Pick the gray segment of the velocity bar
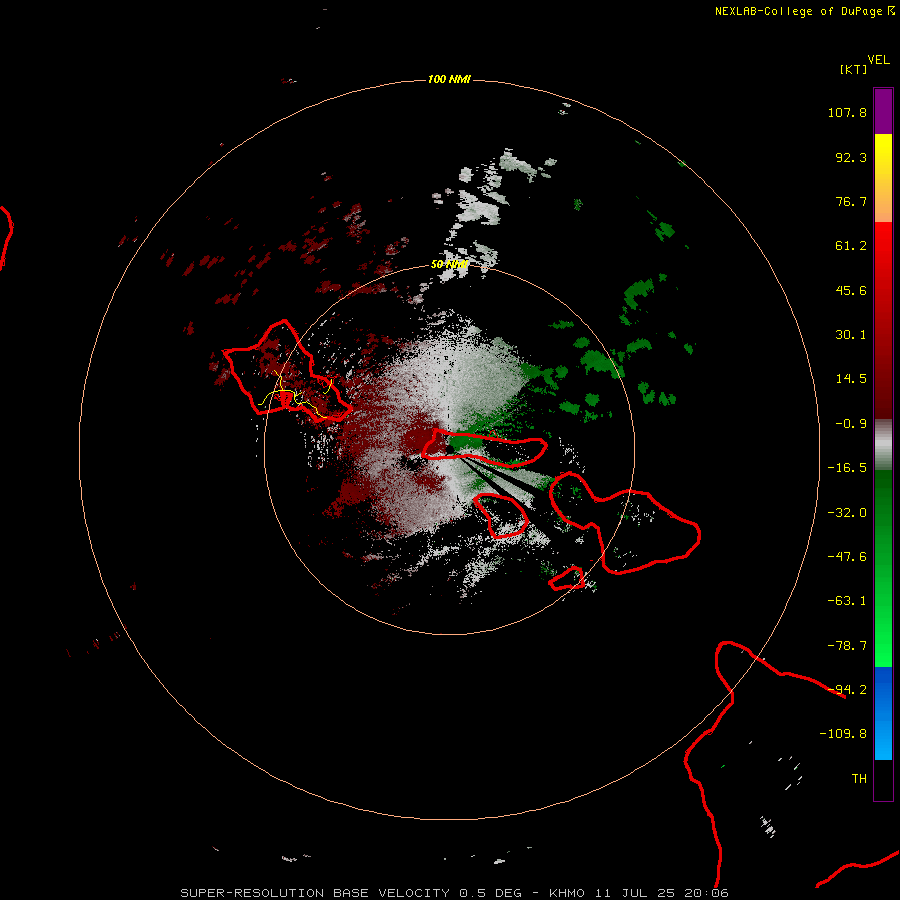Viewport: 900px width, 900px height. tap(883, 445)
